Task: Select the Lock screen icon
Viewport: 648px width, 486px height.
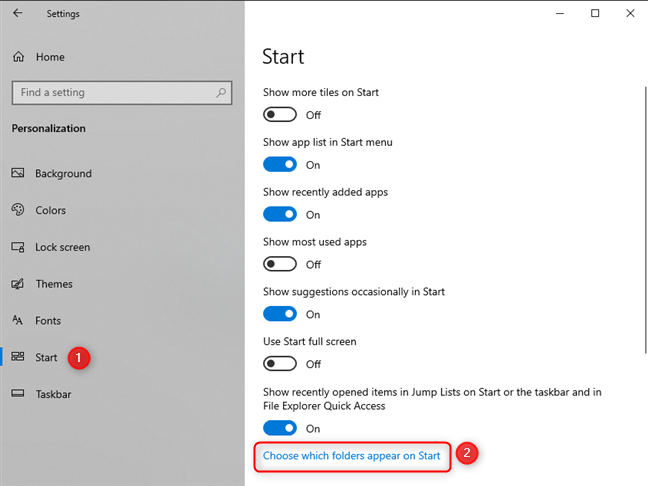Action: point(18,247)
